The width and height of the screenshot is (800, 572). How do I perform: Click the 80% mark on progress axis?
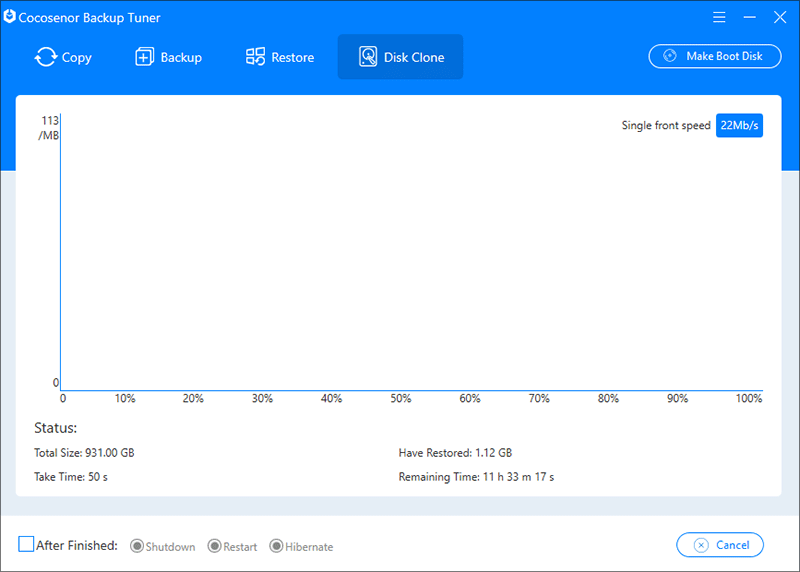tap(608, 399)
